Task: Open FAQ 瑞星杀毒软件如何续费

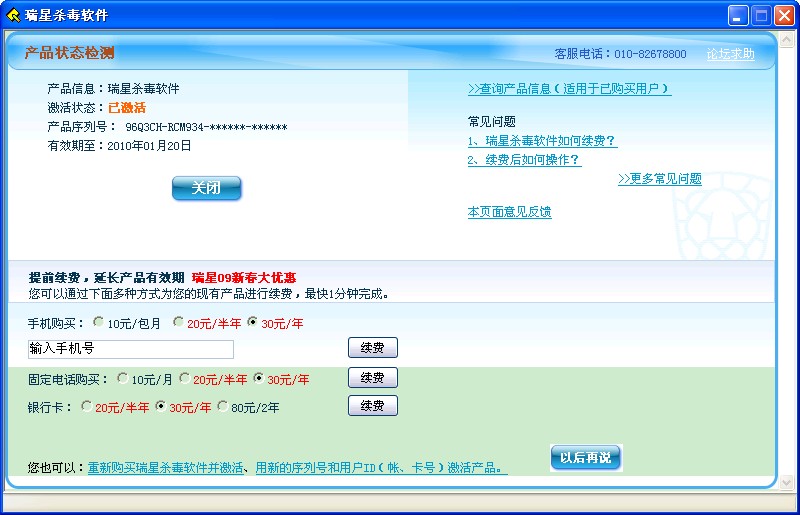Action: [542, 141]
